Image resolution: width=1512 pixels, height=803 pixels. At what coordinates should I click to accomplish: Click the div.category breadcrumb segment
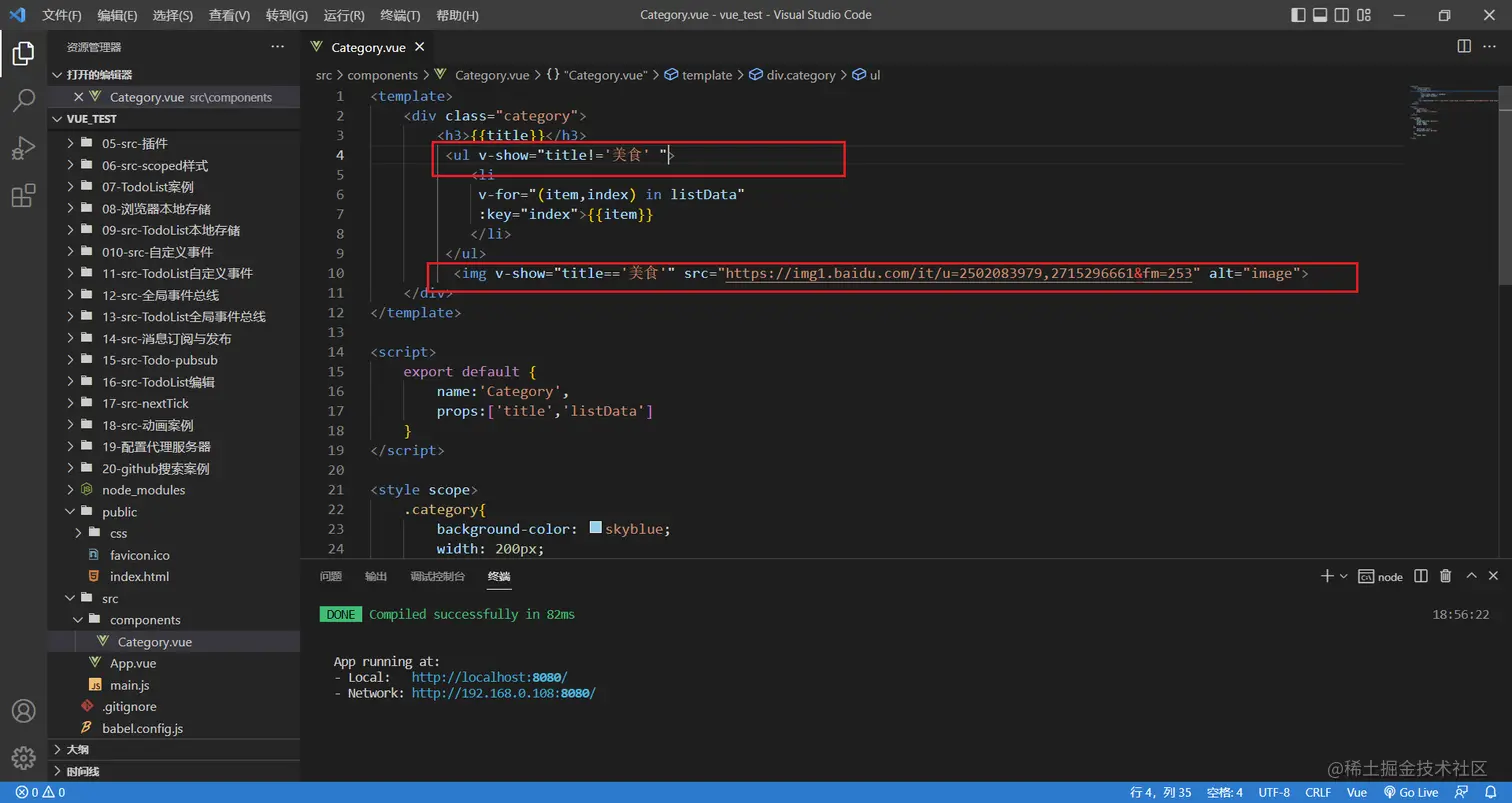(x=793, y=75)
